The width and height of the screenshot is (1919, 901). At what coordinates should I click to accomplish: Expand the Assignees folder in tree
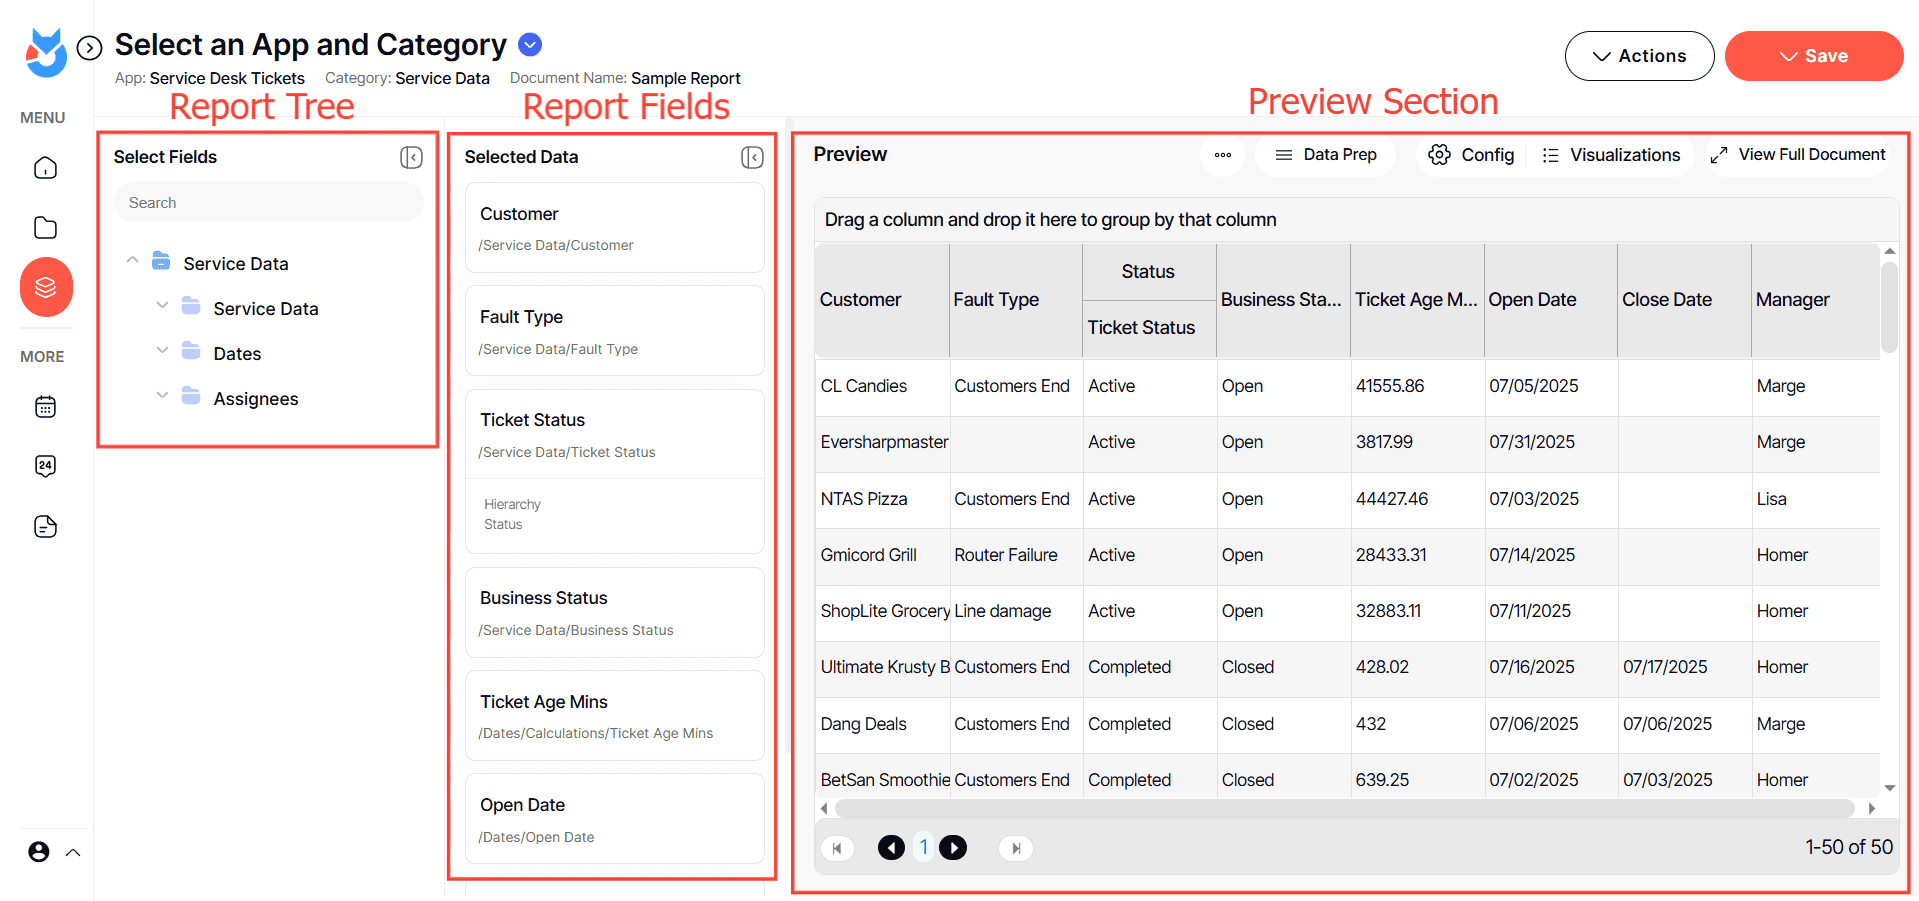click(162, 397)
